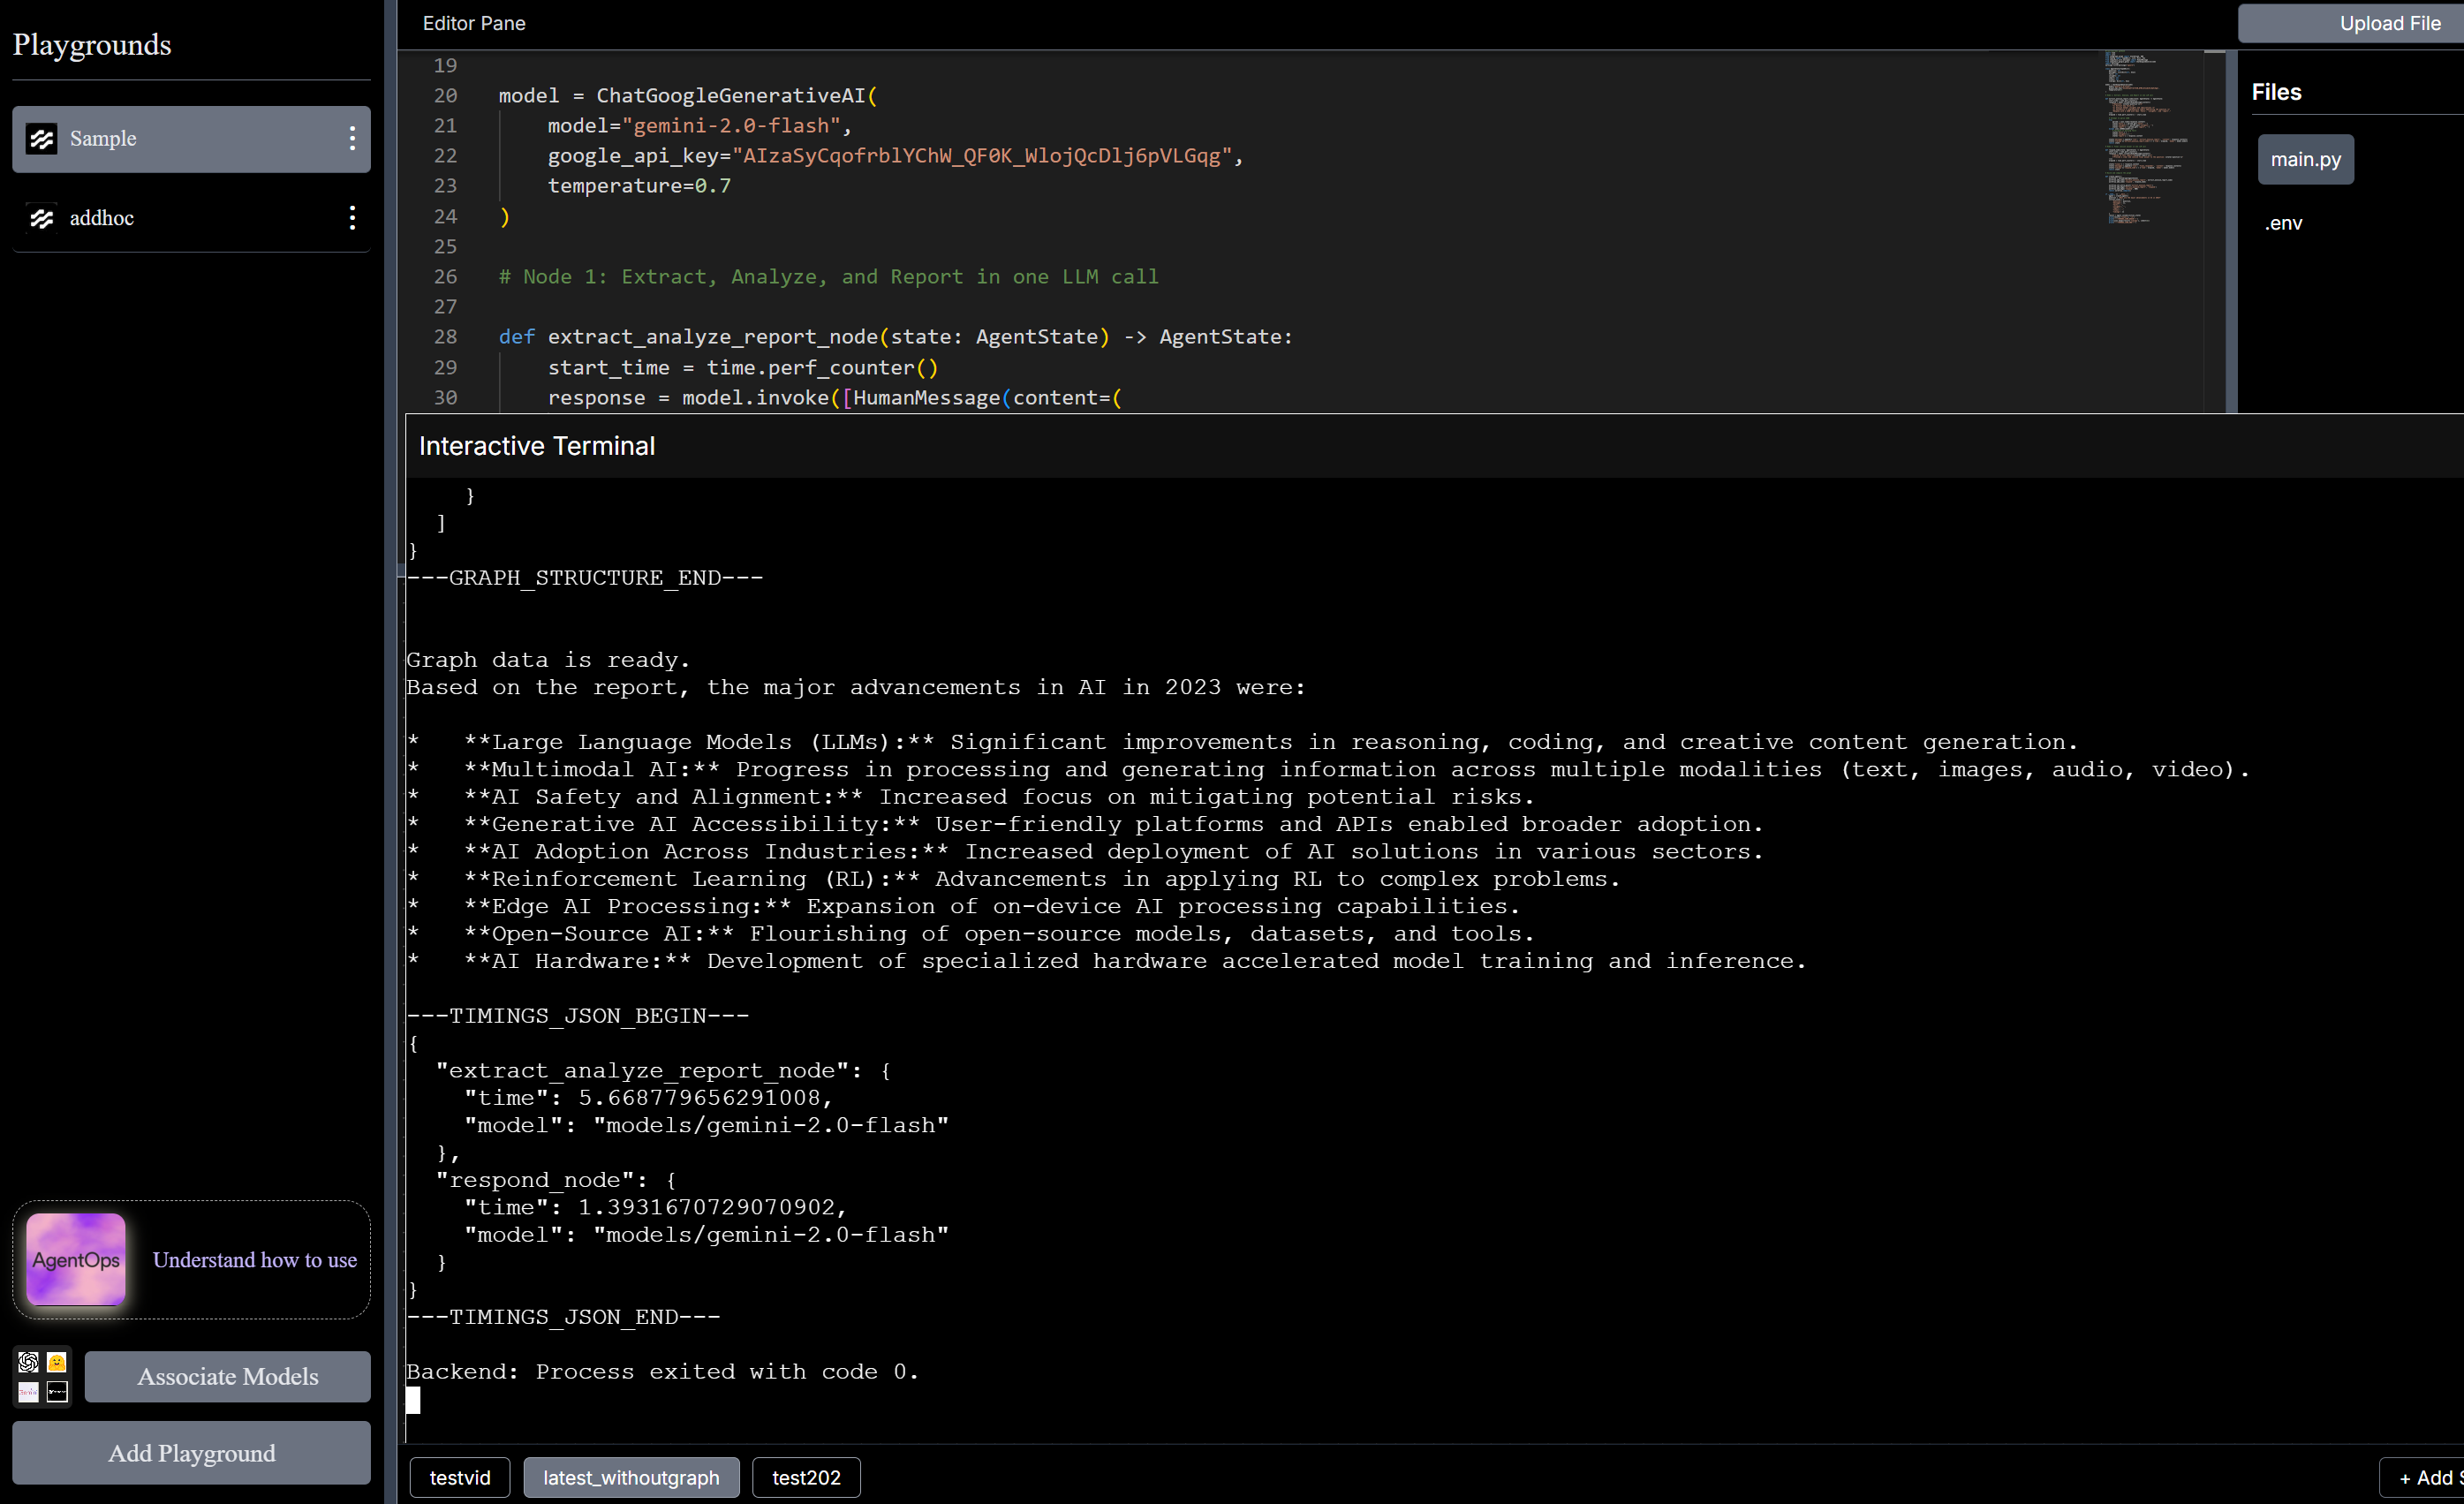Click the addhoc playground icon
Image resolution: width=2464 pixels, height=1504 pixels.
click(x=42, y=218)
